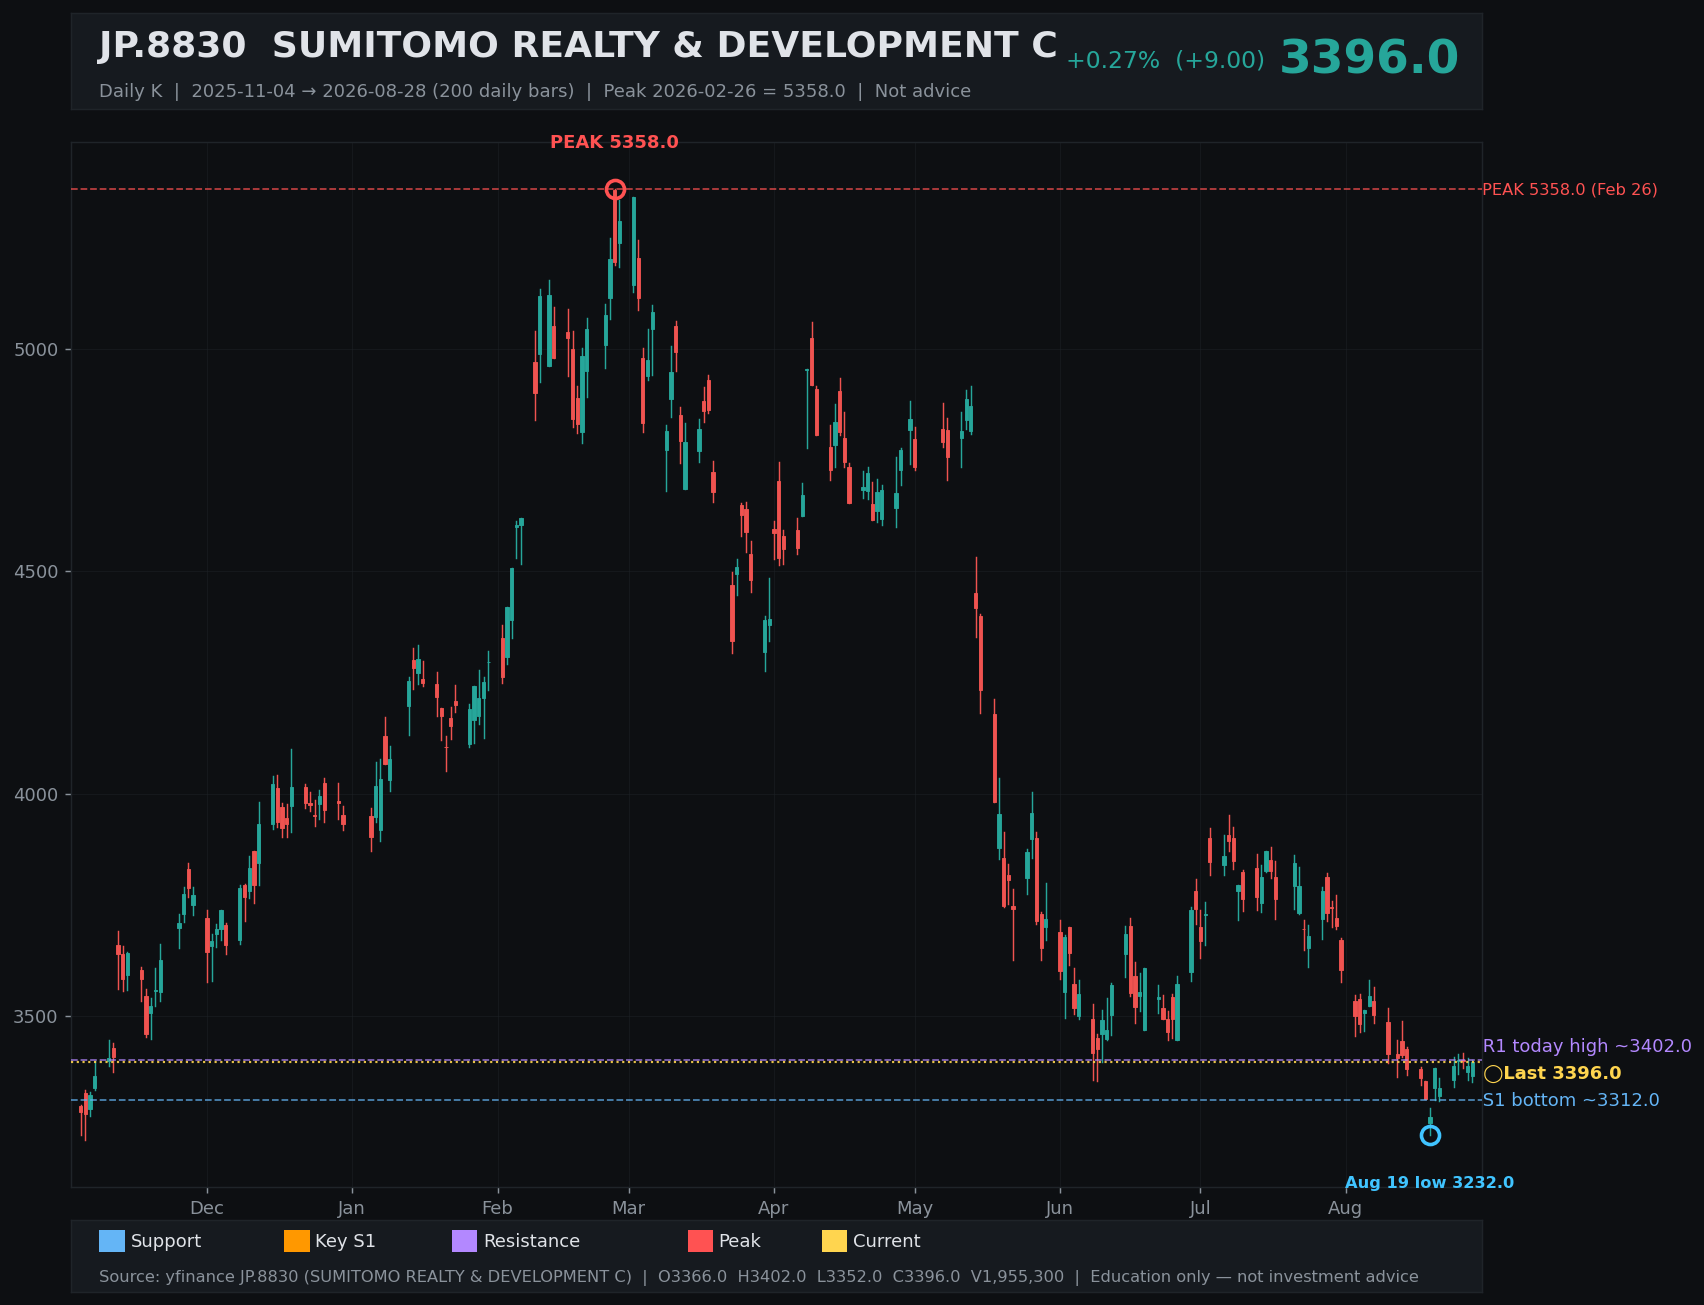Click the 'Not advice' subtitle text
Viewport: 1704px width, 1305px height.
point(923,91)
